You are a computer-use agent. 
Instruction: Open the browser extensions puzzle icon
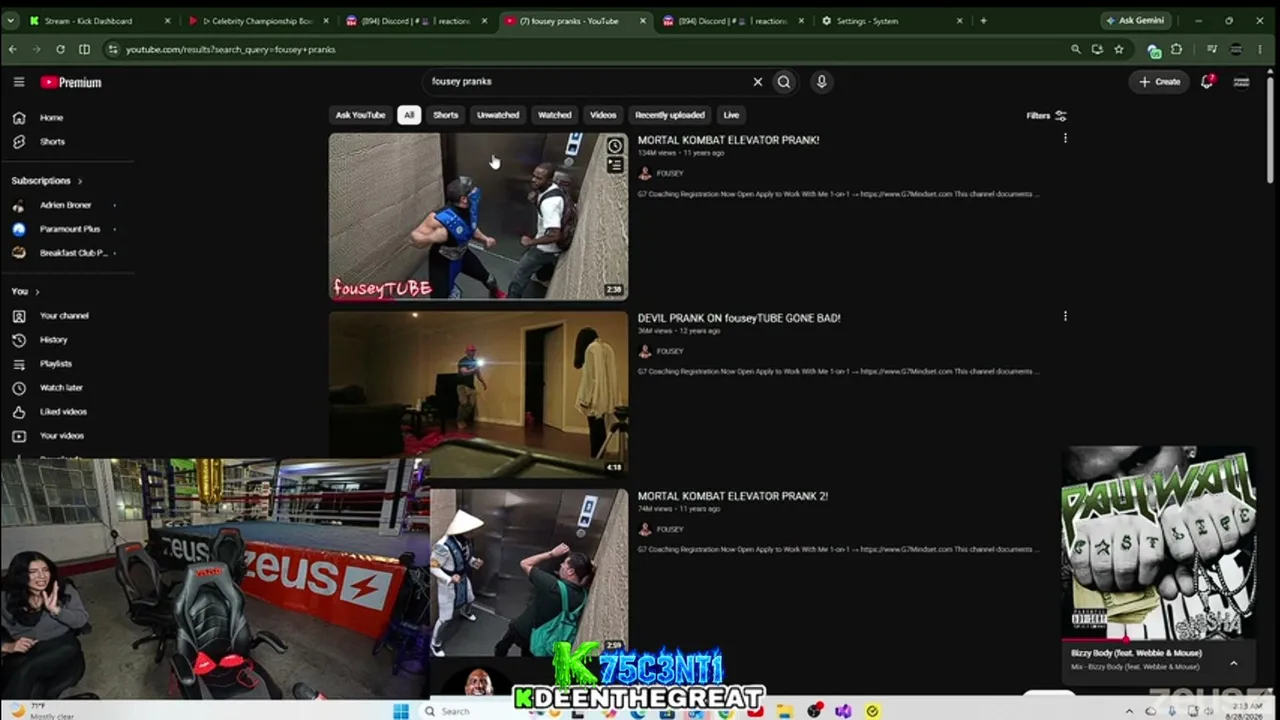[x=1177, y=49]
